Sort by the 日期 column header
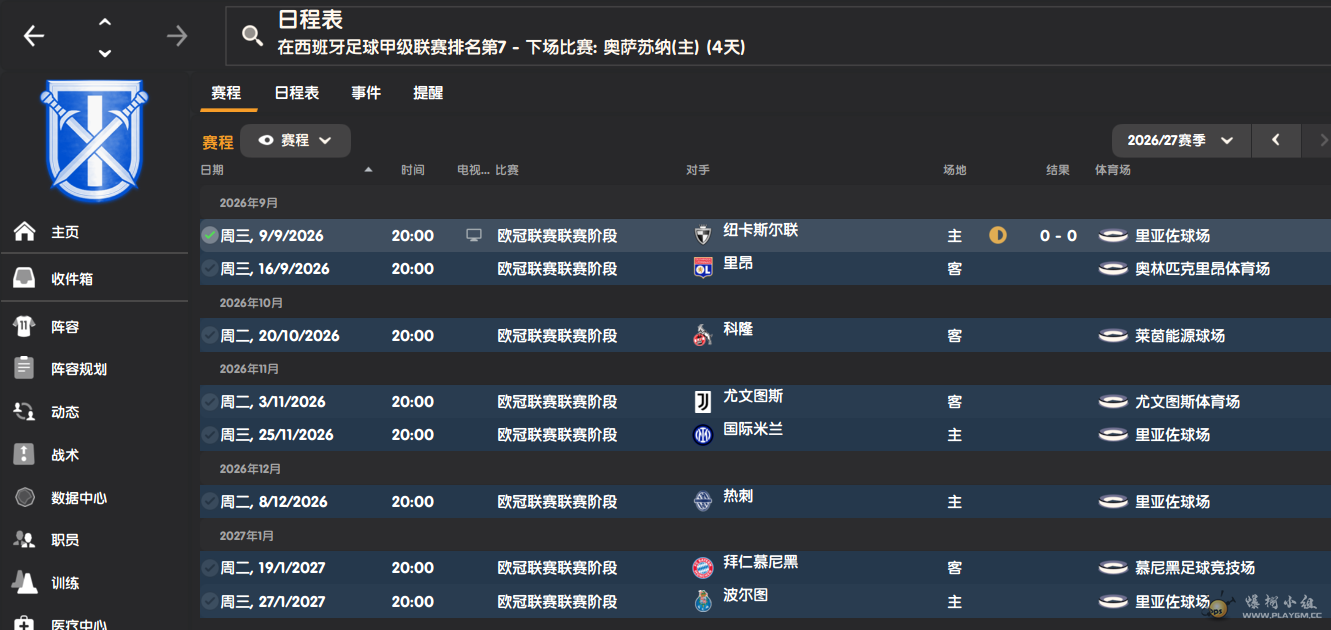1331x630 pixels. coord(212,170)
